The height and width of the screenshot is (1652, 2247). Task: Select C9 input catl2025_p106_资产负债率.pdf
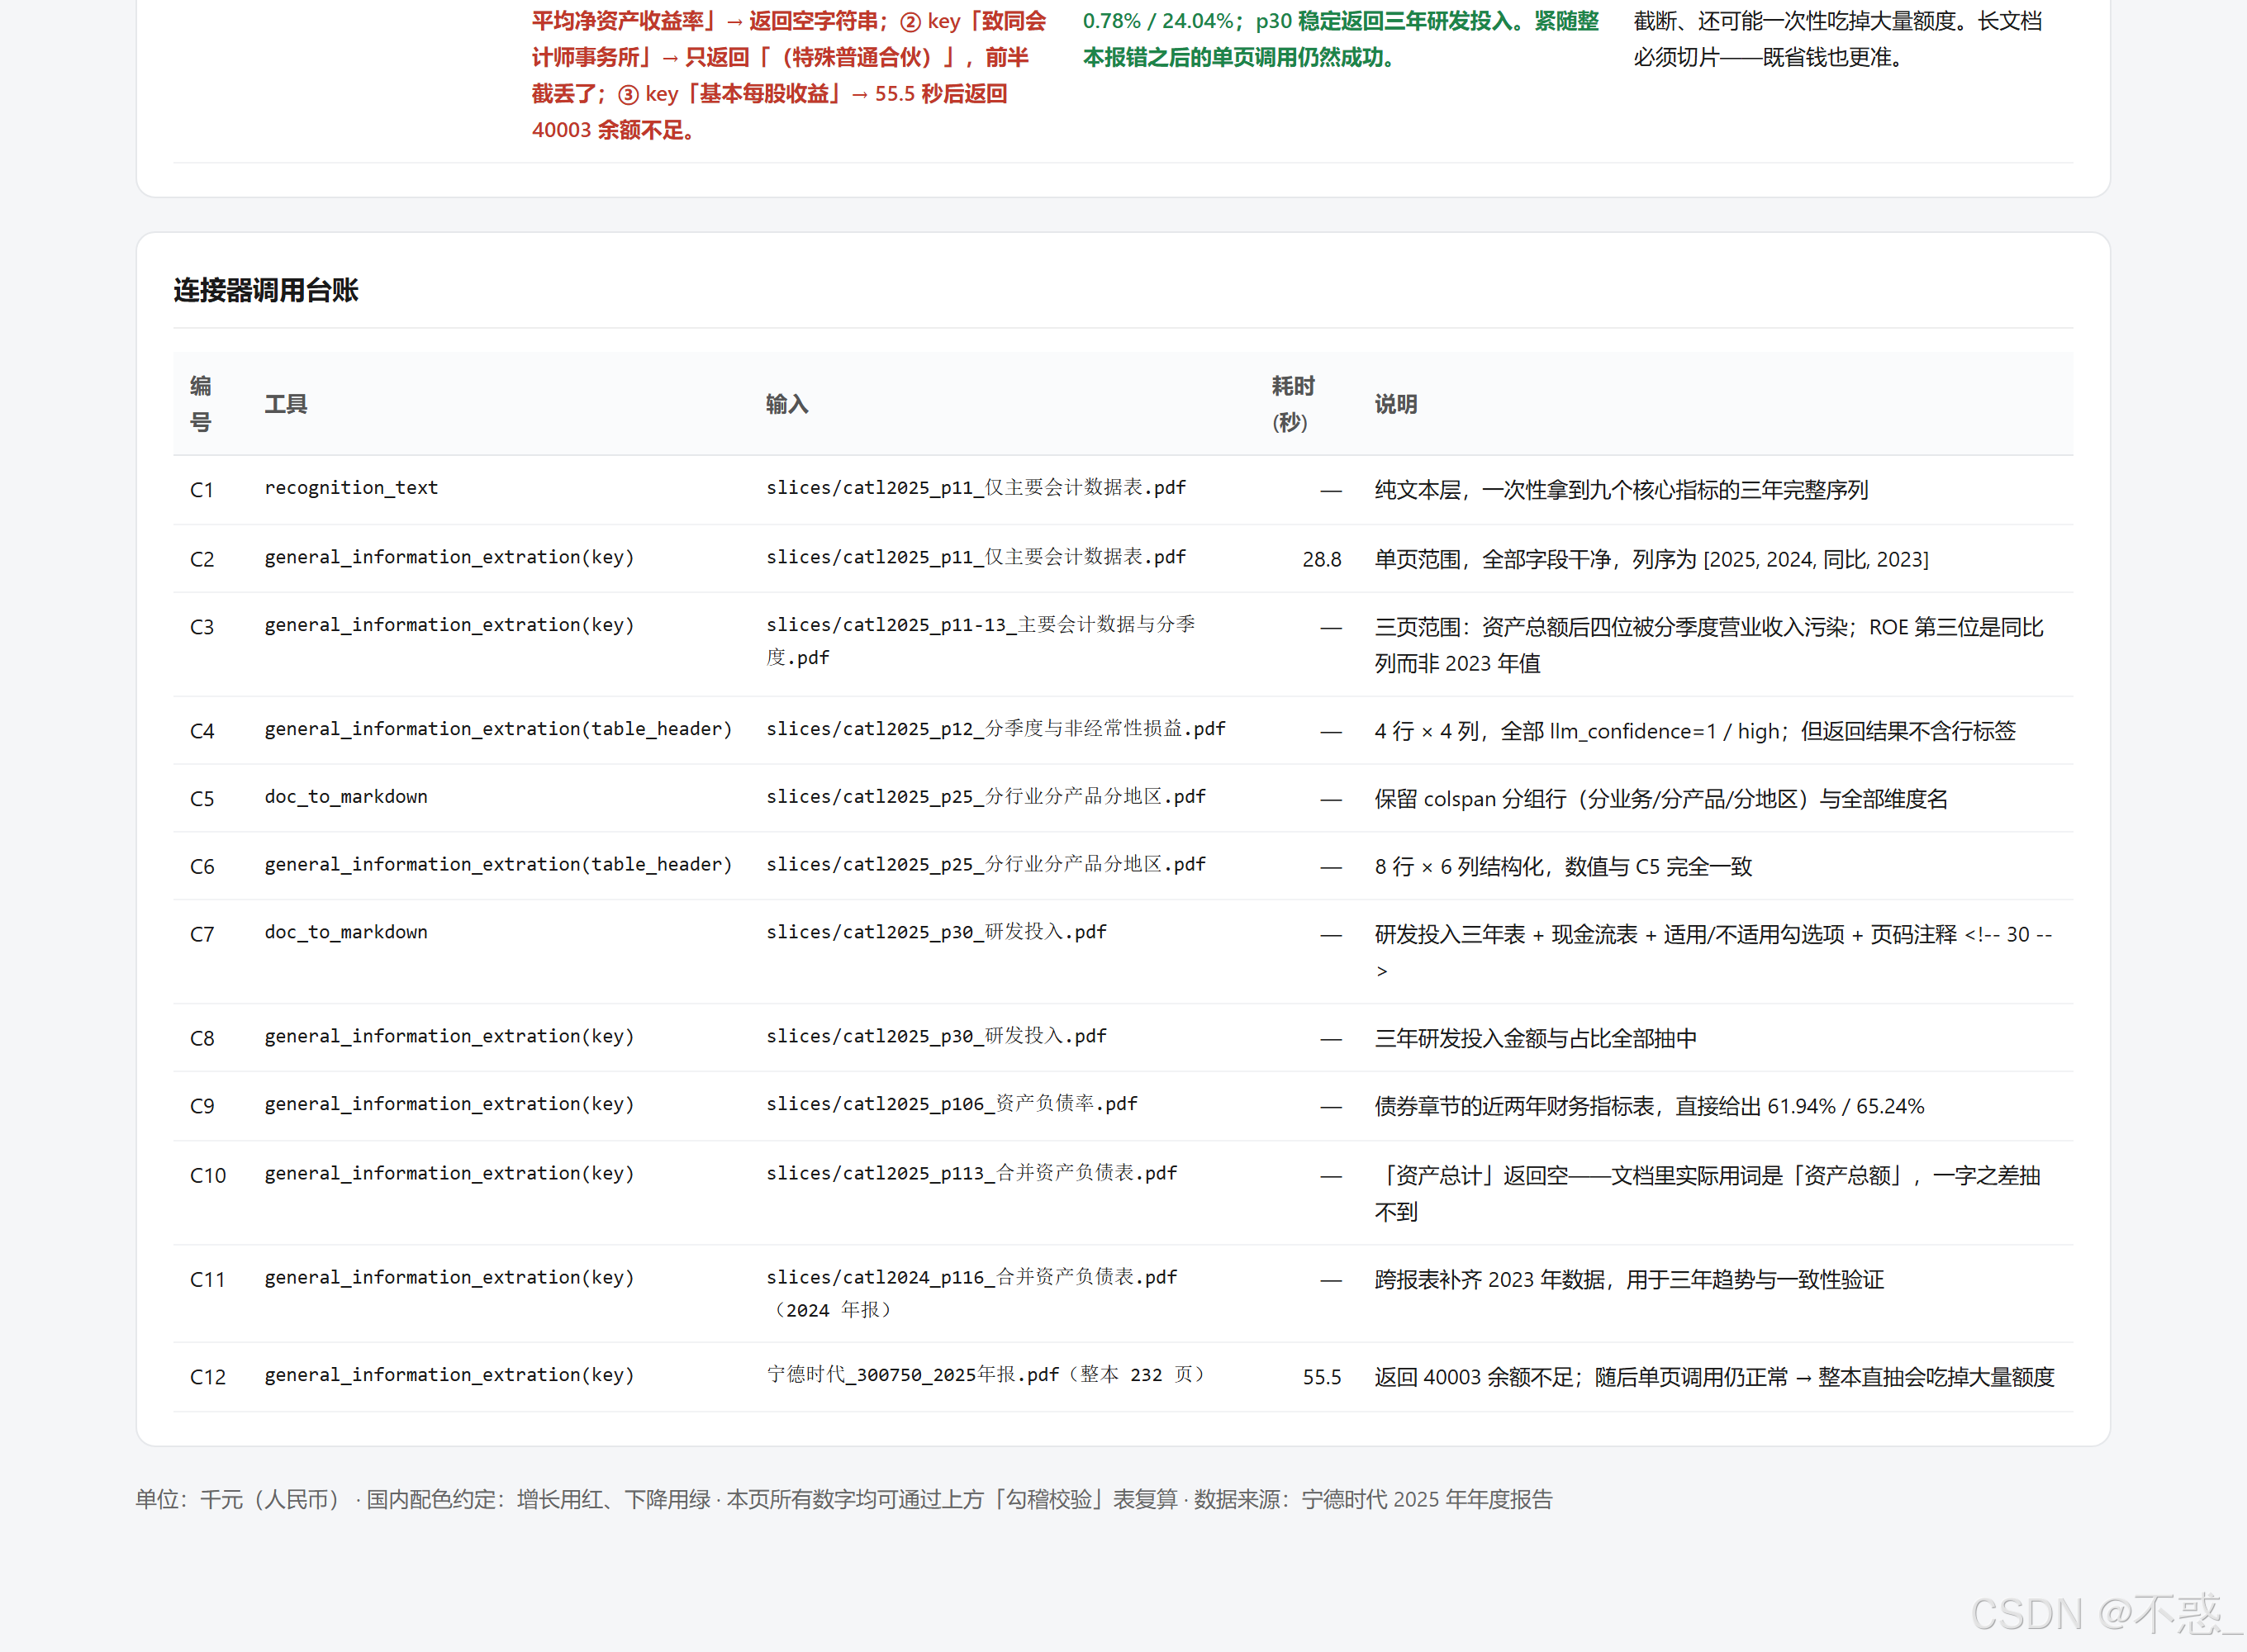(952, 1104)
